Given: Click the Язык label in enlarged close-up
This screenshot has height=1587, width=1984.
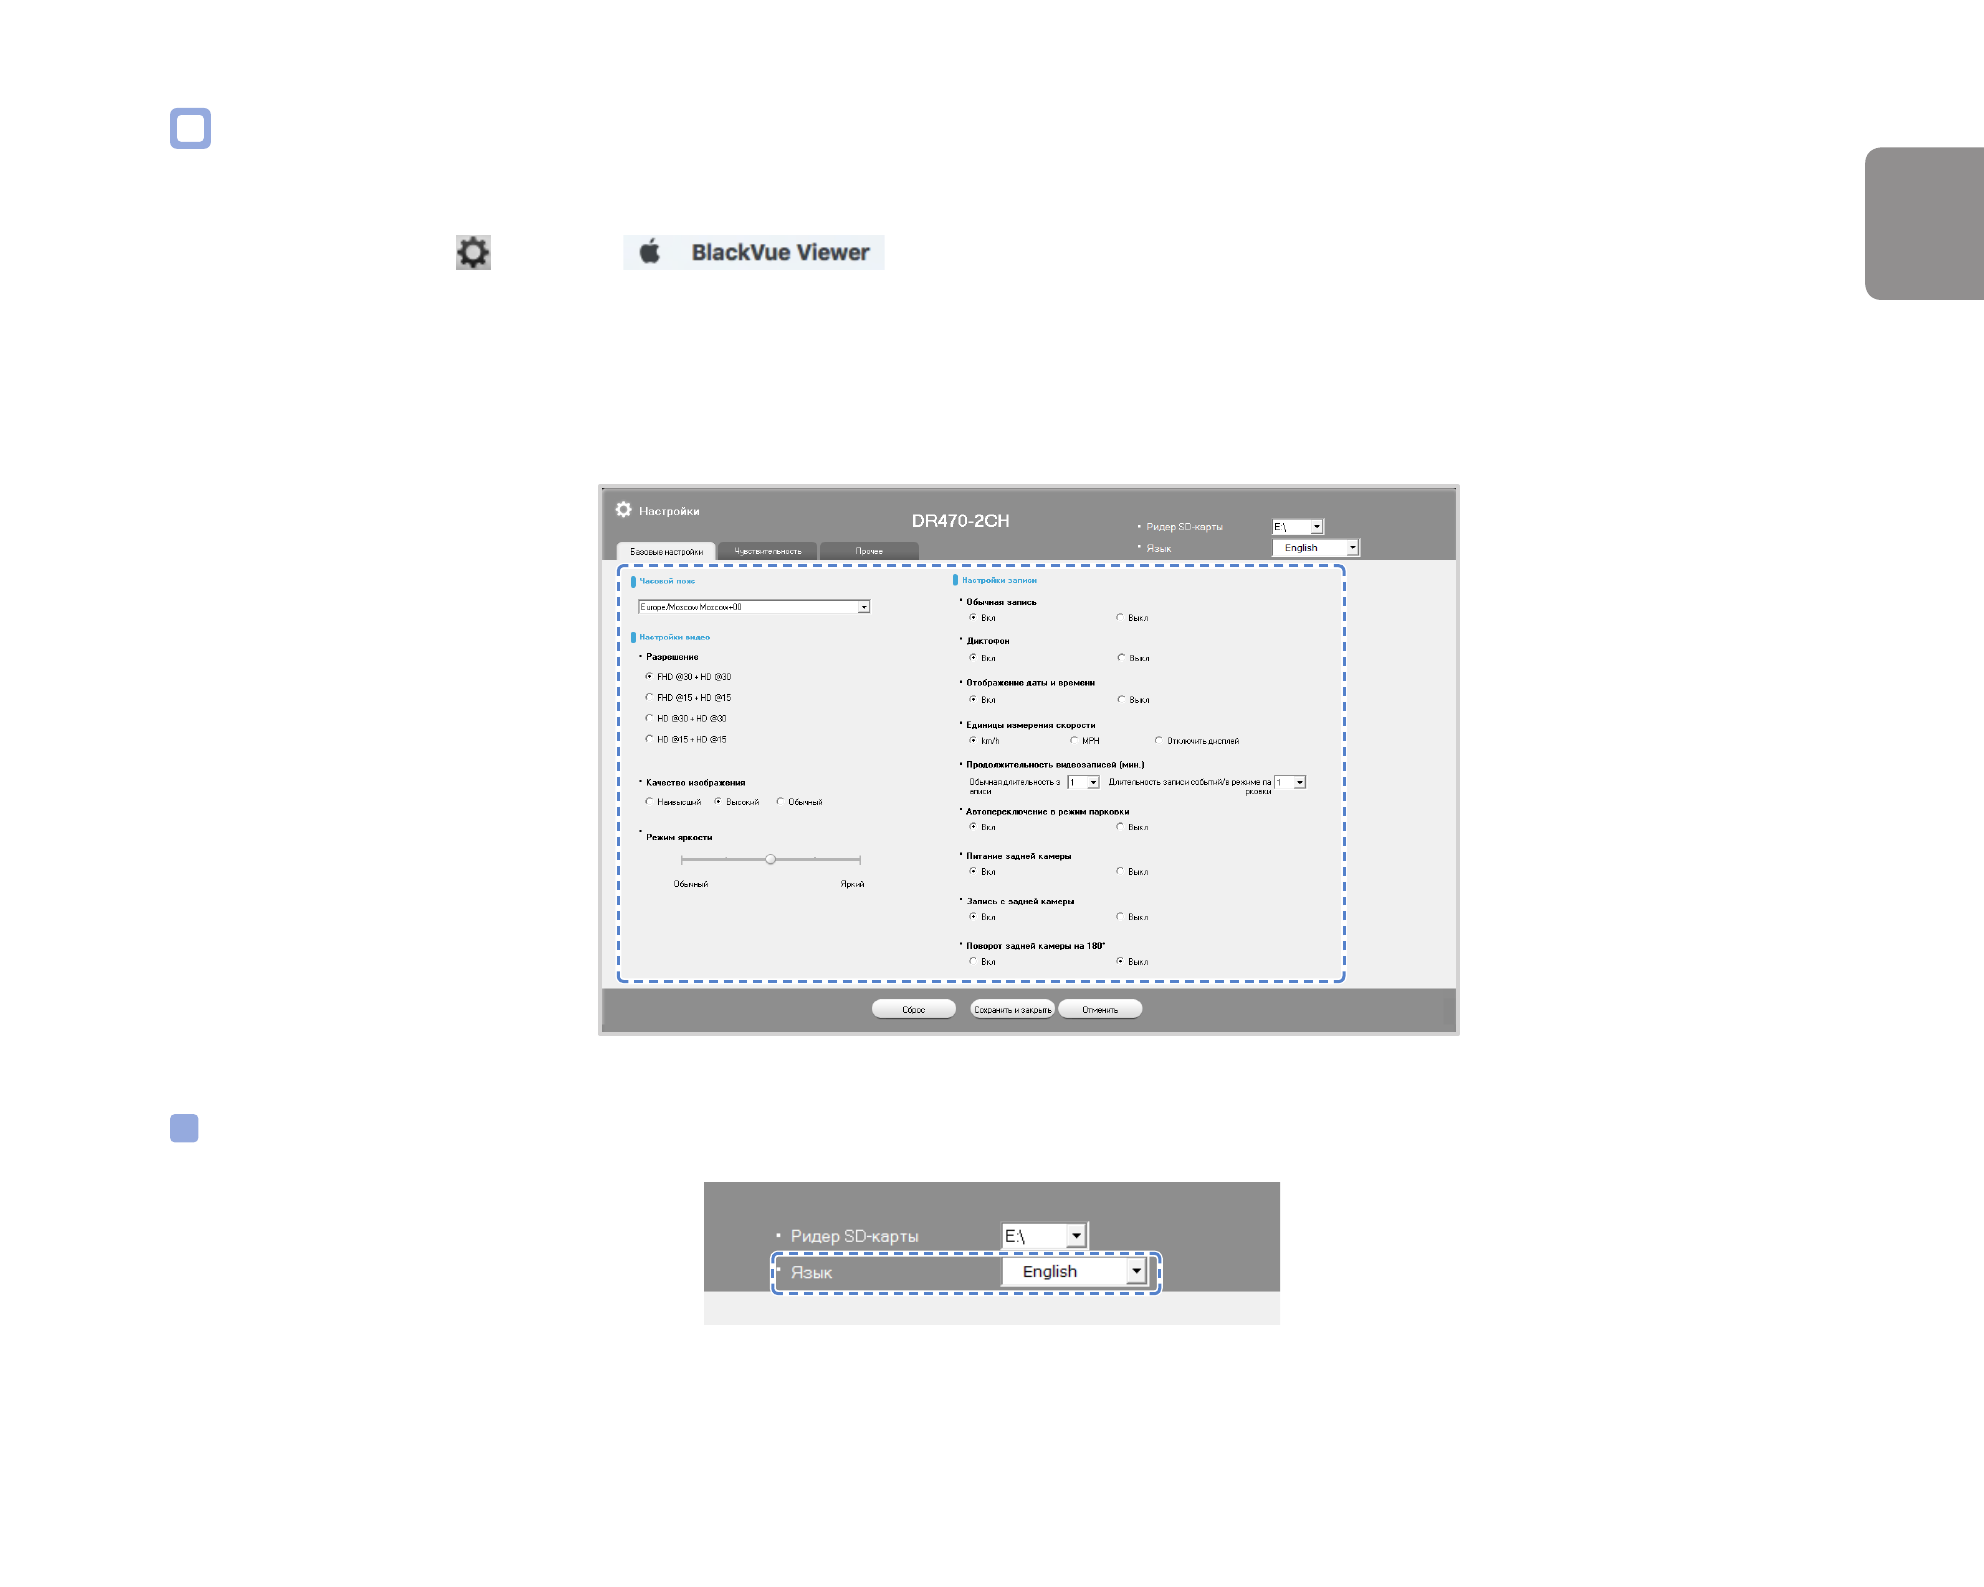Looking at the screenshot, I should click(x=811, y=1273).
